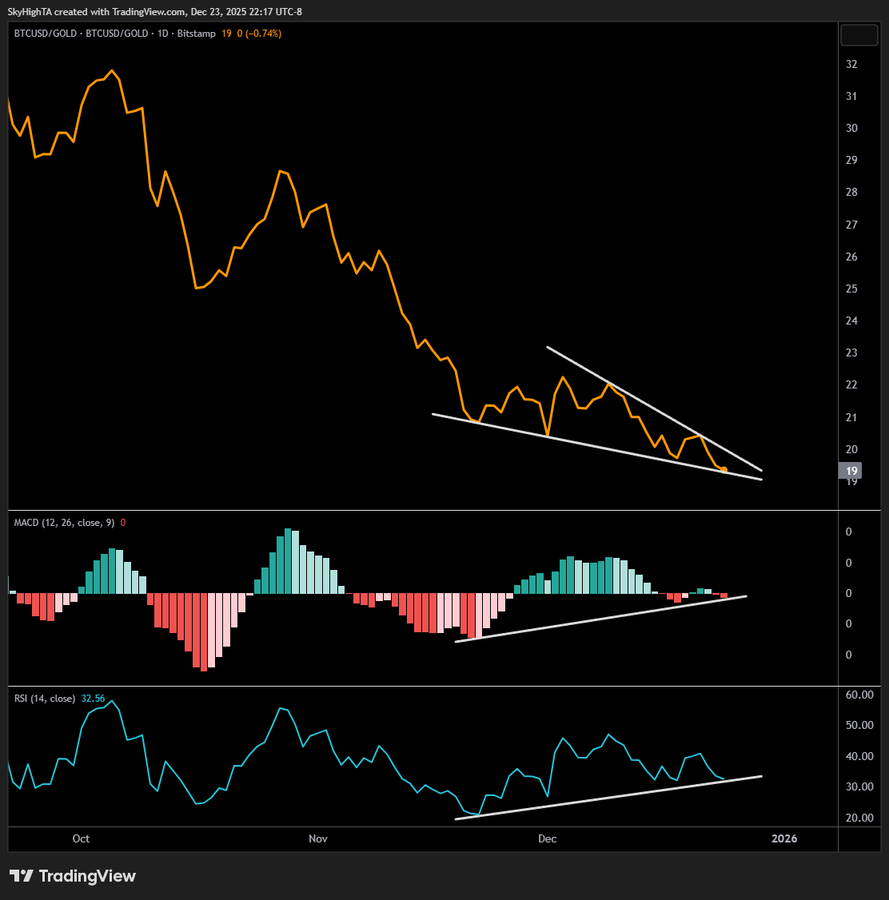Select the MACD (12, 26, close, 9) label
The width and height of the screenshot is (889, 900).
click(65, 524)
